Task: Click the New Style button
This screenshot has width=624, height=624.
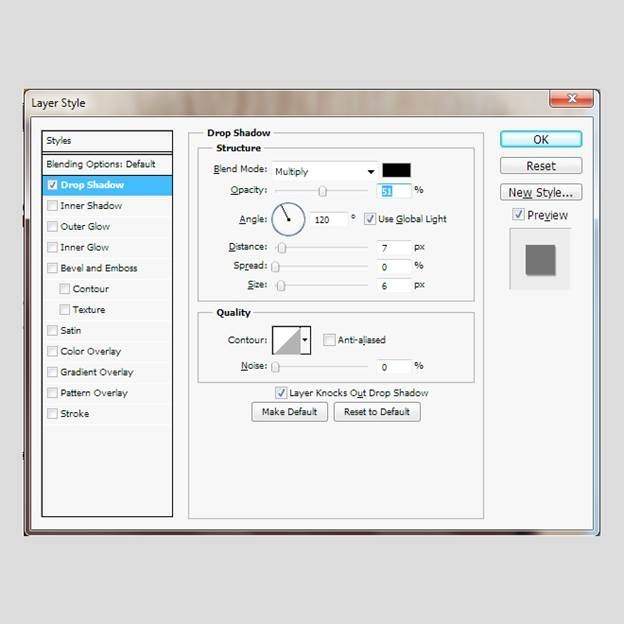Action: tap(540, 192)
